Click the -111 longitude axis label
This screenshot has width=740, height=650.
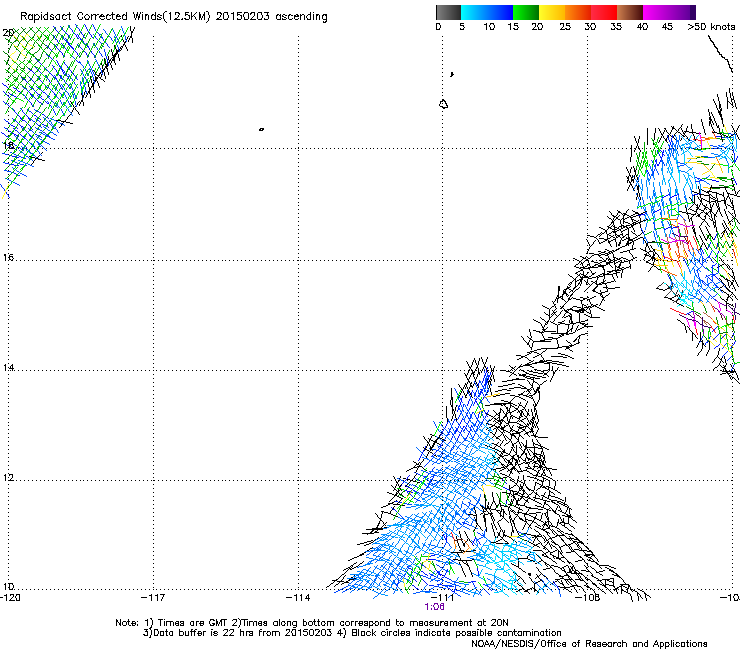pos(443,598)
